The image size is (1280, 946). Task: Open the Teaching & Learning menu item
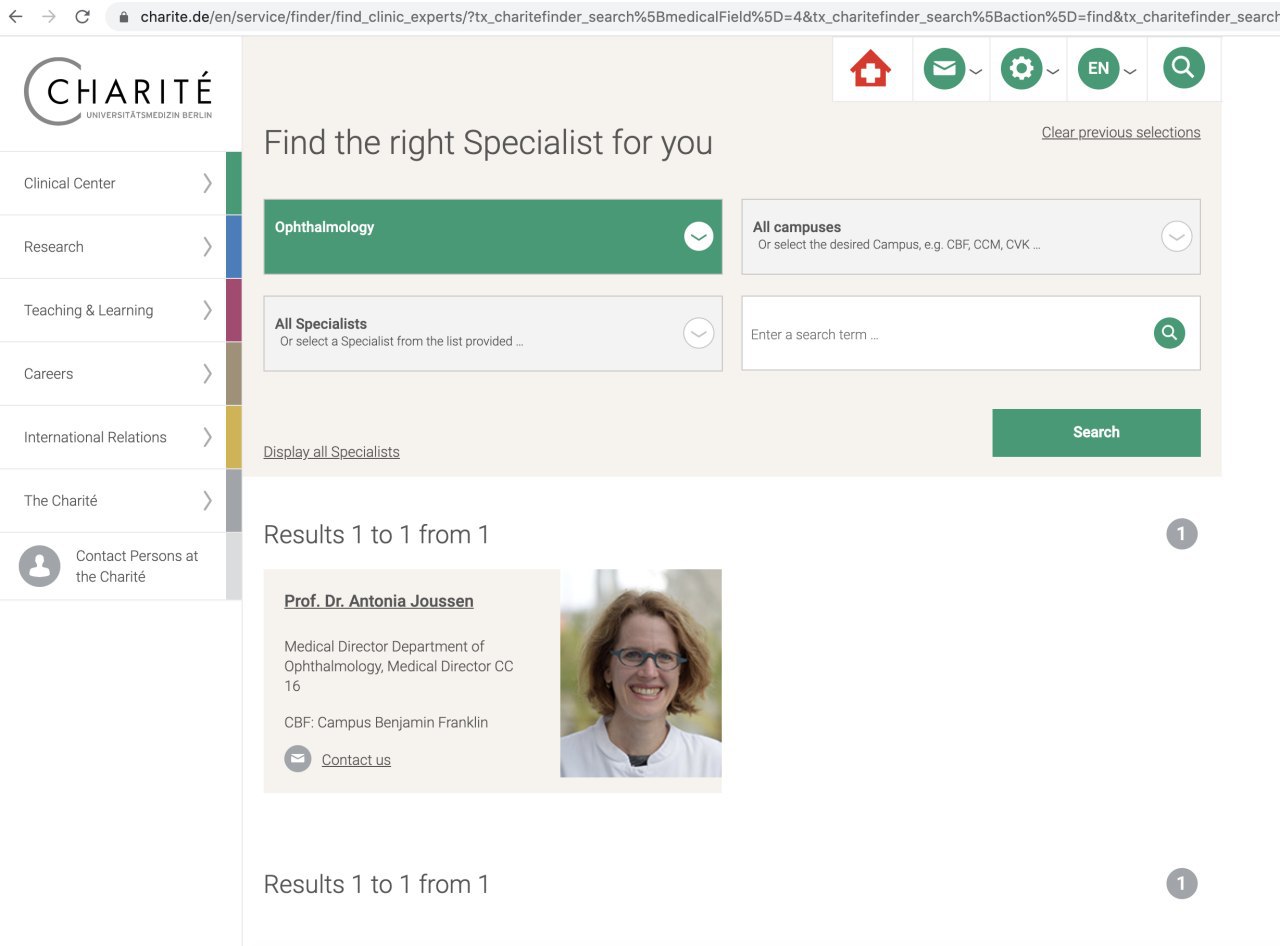[120, 310]
